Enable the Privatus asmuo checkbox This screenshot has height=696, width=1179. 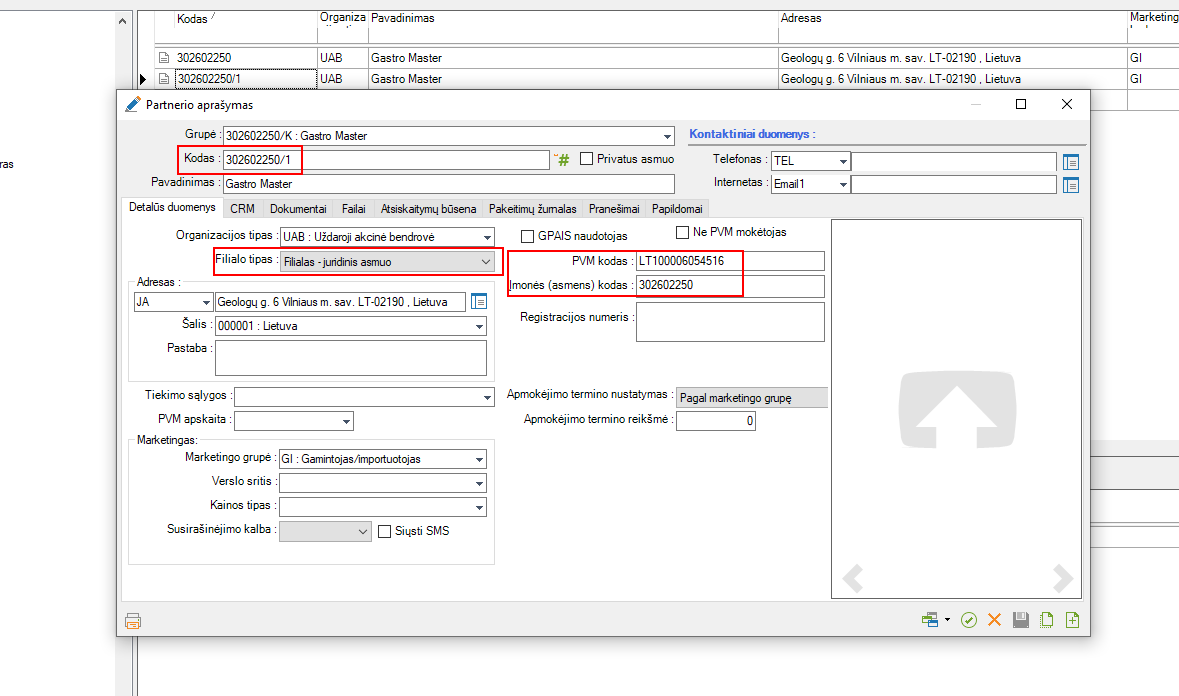point(587,159)
